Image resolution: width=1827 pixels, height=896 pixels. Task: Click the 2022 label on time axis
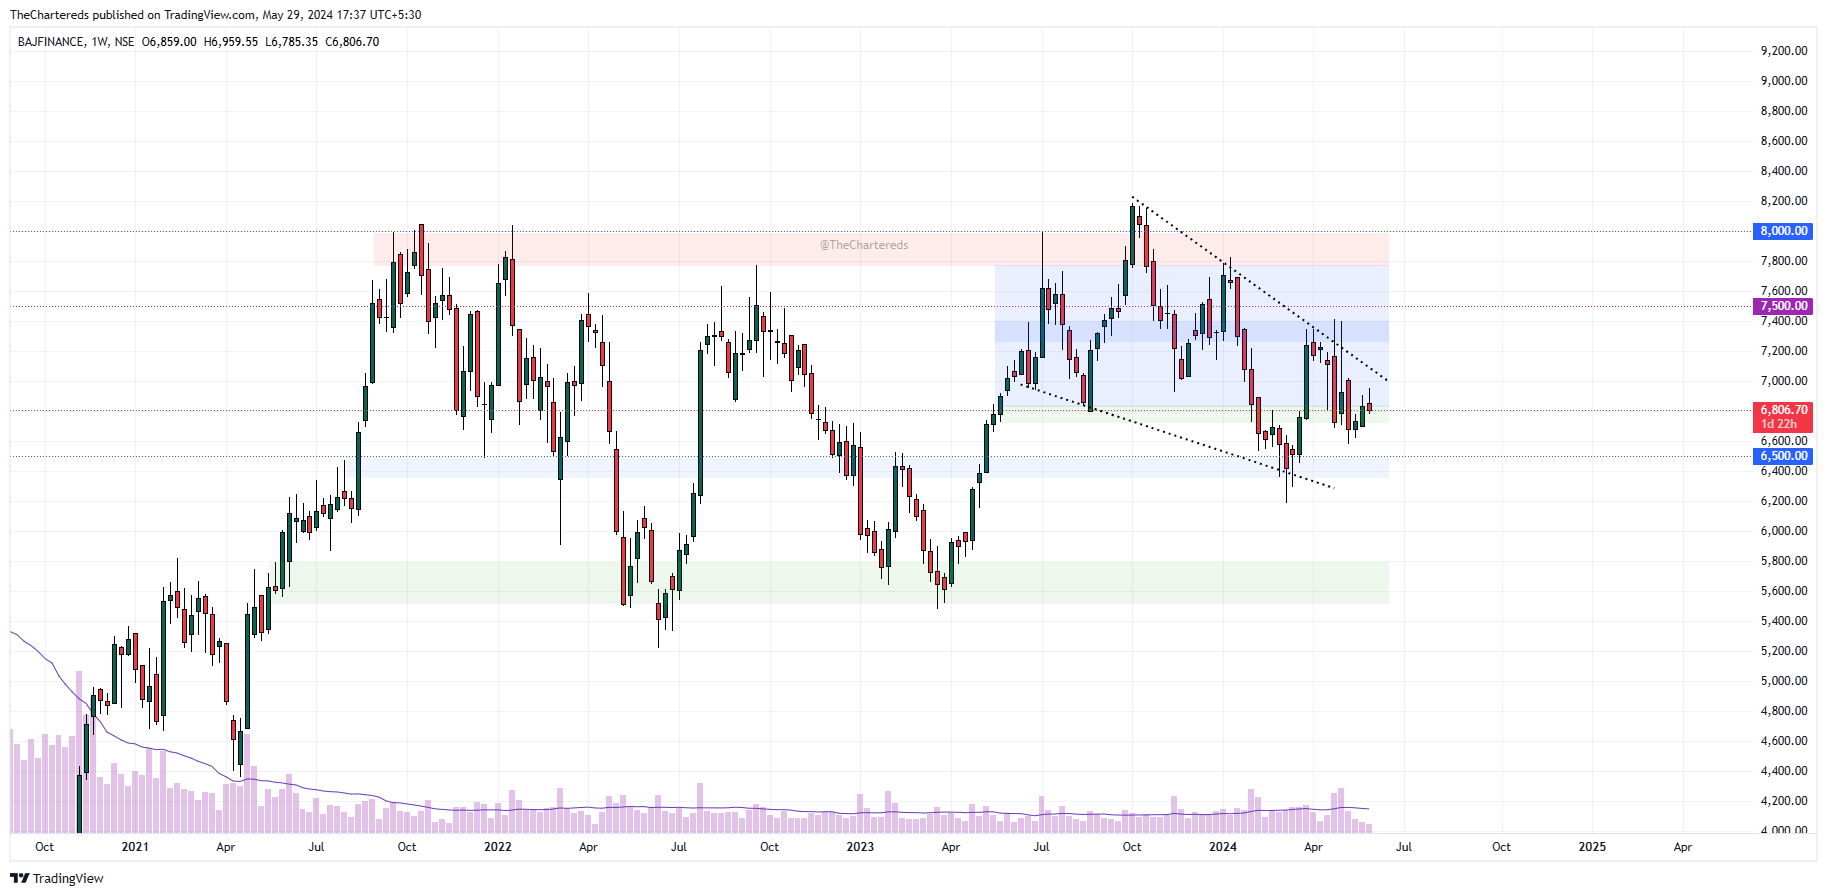coord(497,847)
